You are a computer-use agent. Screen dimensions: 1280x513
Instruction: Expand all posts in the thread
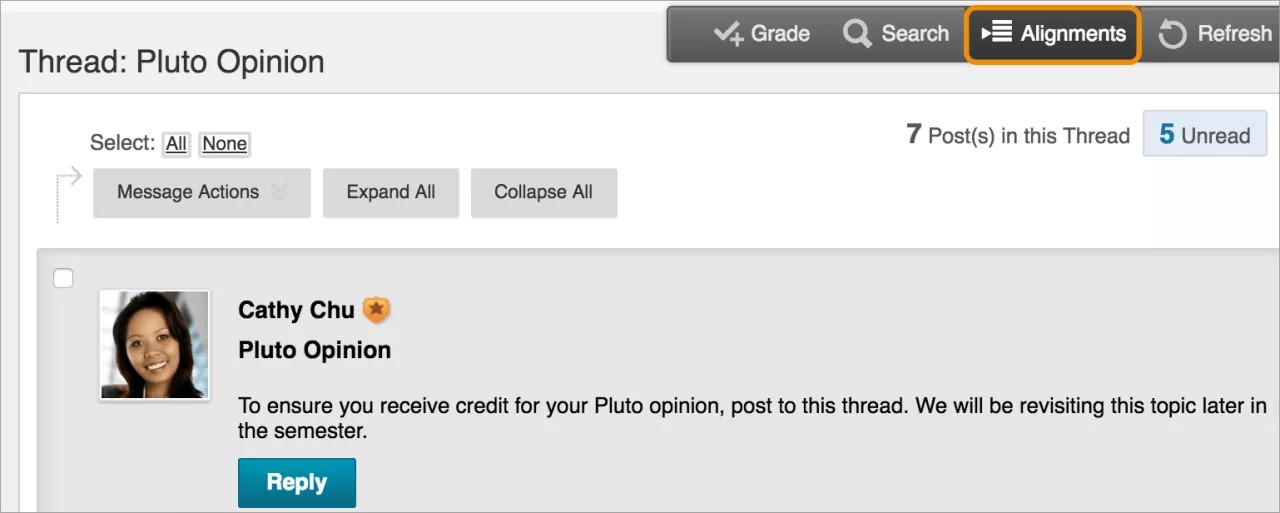390,193
